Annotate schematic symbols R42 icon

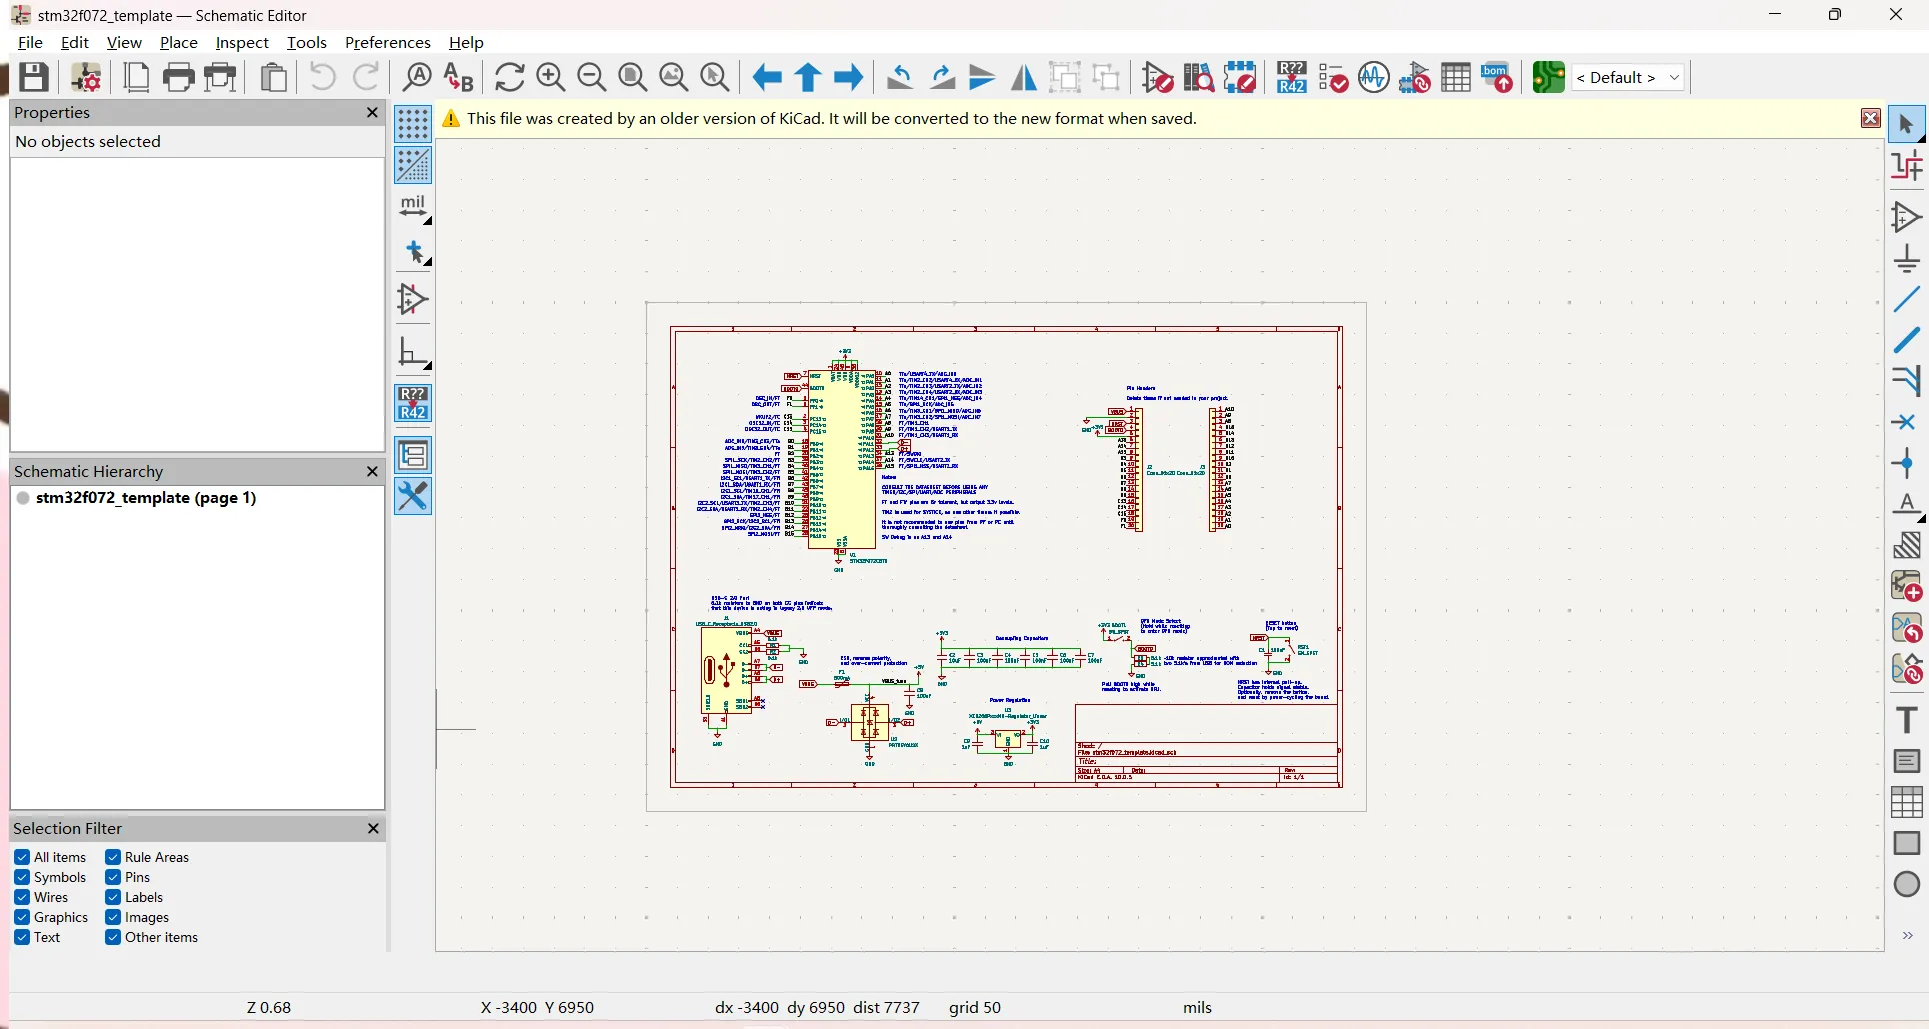click(1291, 77)
